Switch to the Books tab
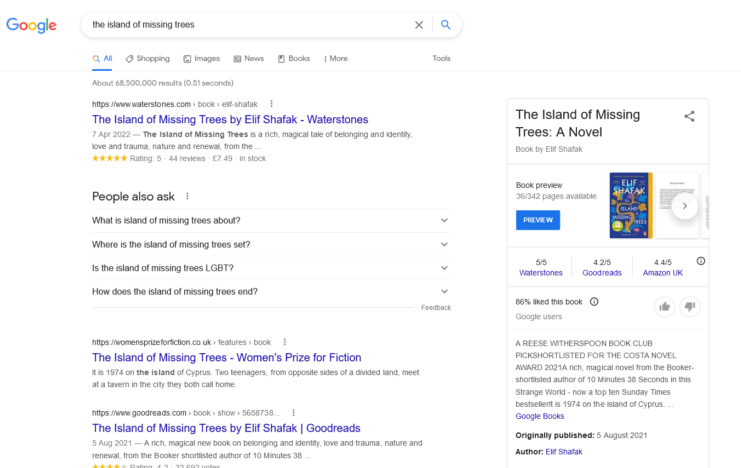Image resolution: width=741 pixels, height=468 pixels. tap(294, 59)
